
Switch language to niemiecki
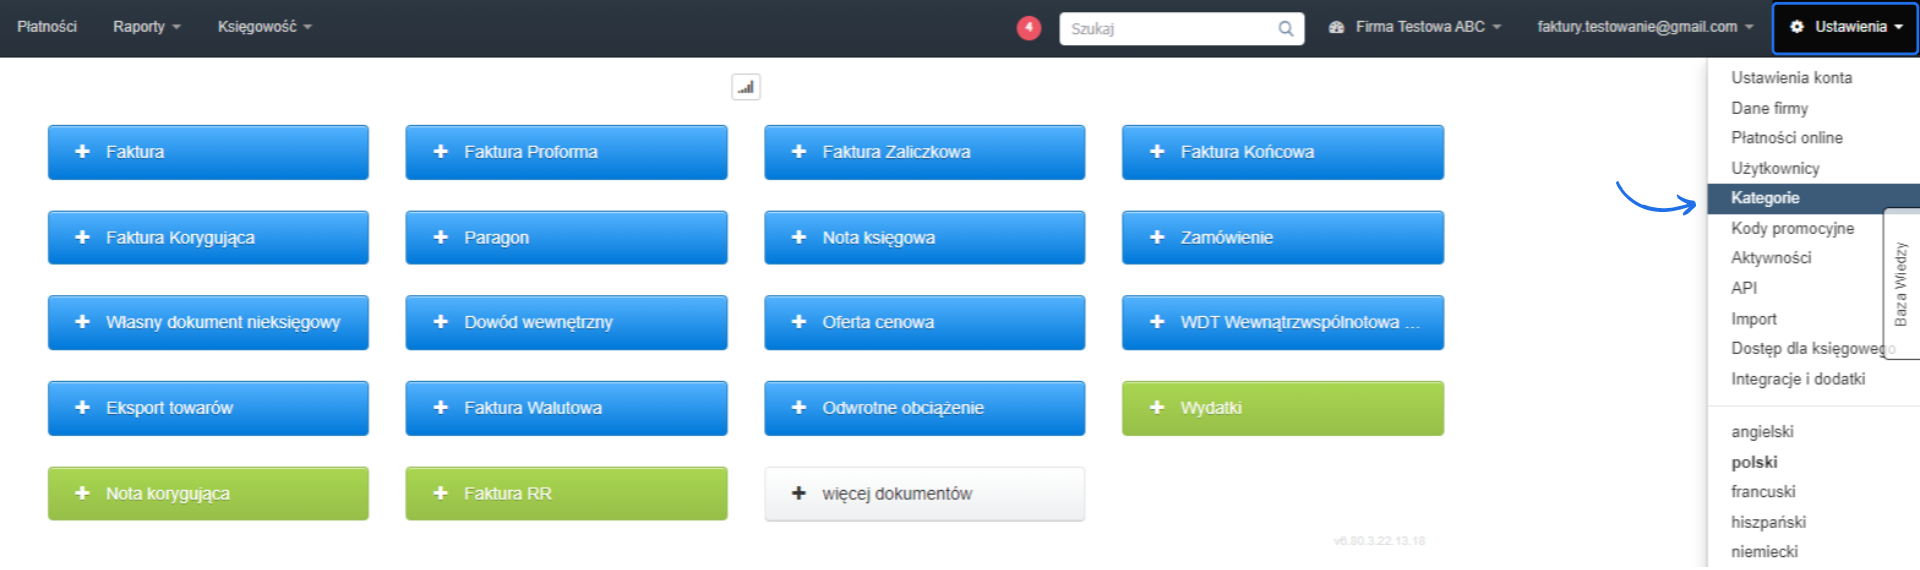(1764, 552)
